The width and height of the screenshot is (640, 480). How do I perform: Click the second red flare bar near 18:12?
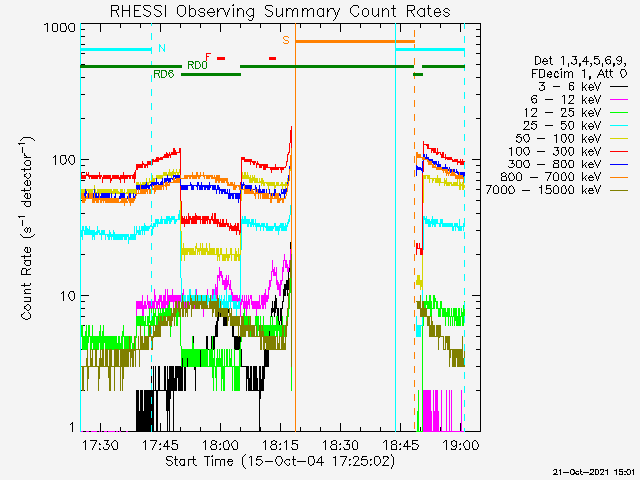coord(272,58)
